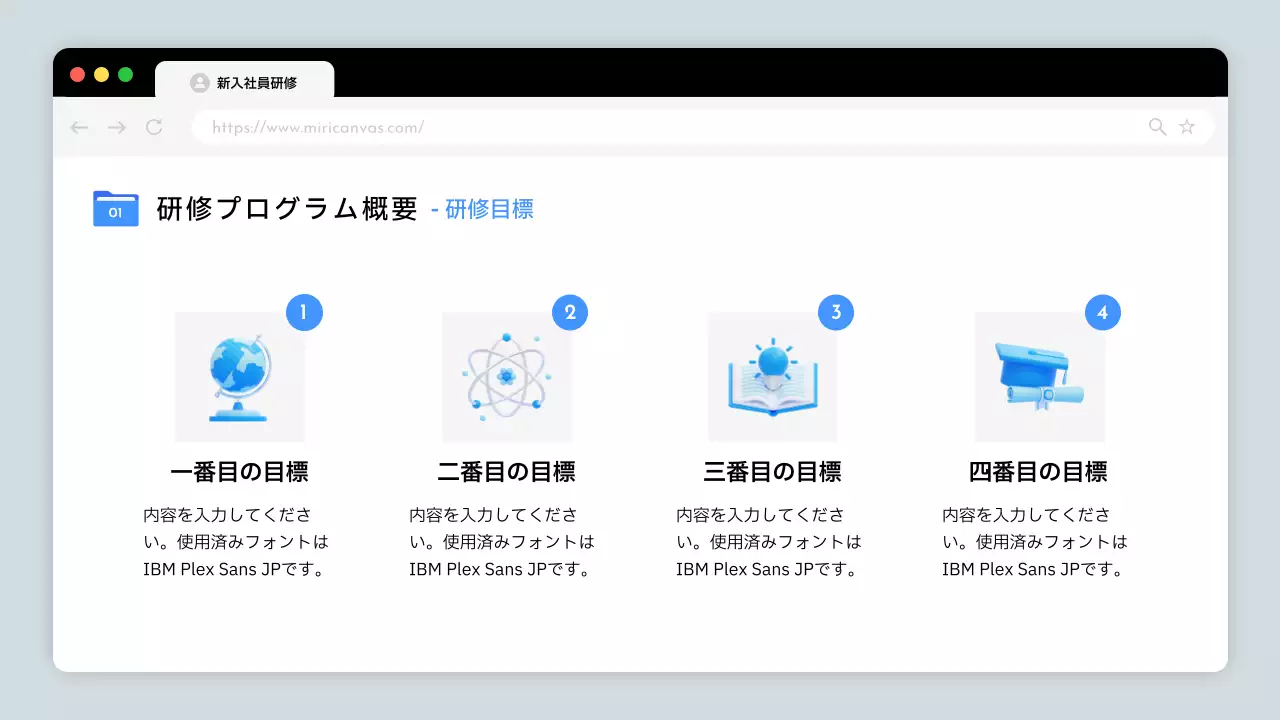Click the blue folder icon labeled 01
This screenshot has width=1280, height=720.
pos(115,209)
